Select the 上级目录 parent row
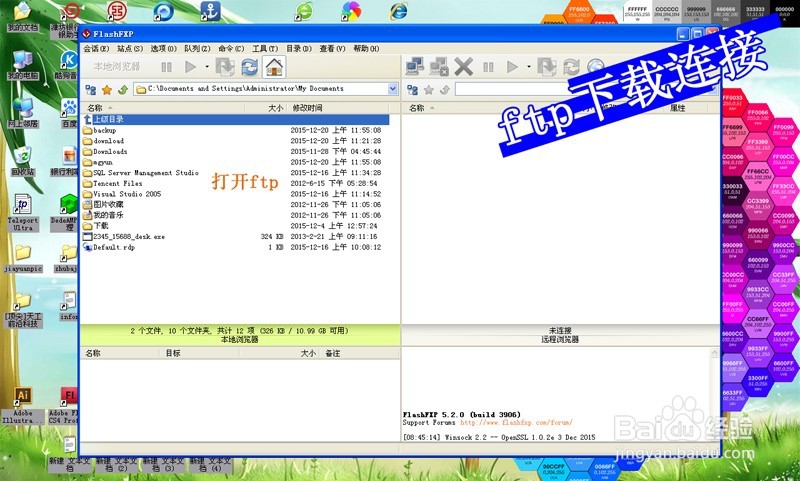This screenshot has width=800, height=481. tap(236, 119)
